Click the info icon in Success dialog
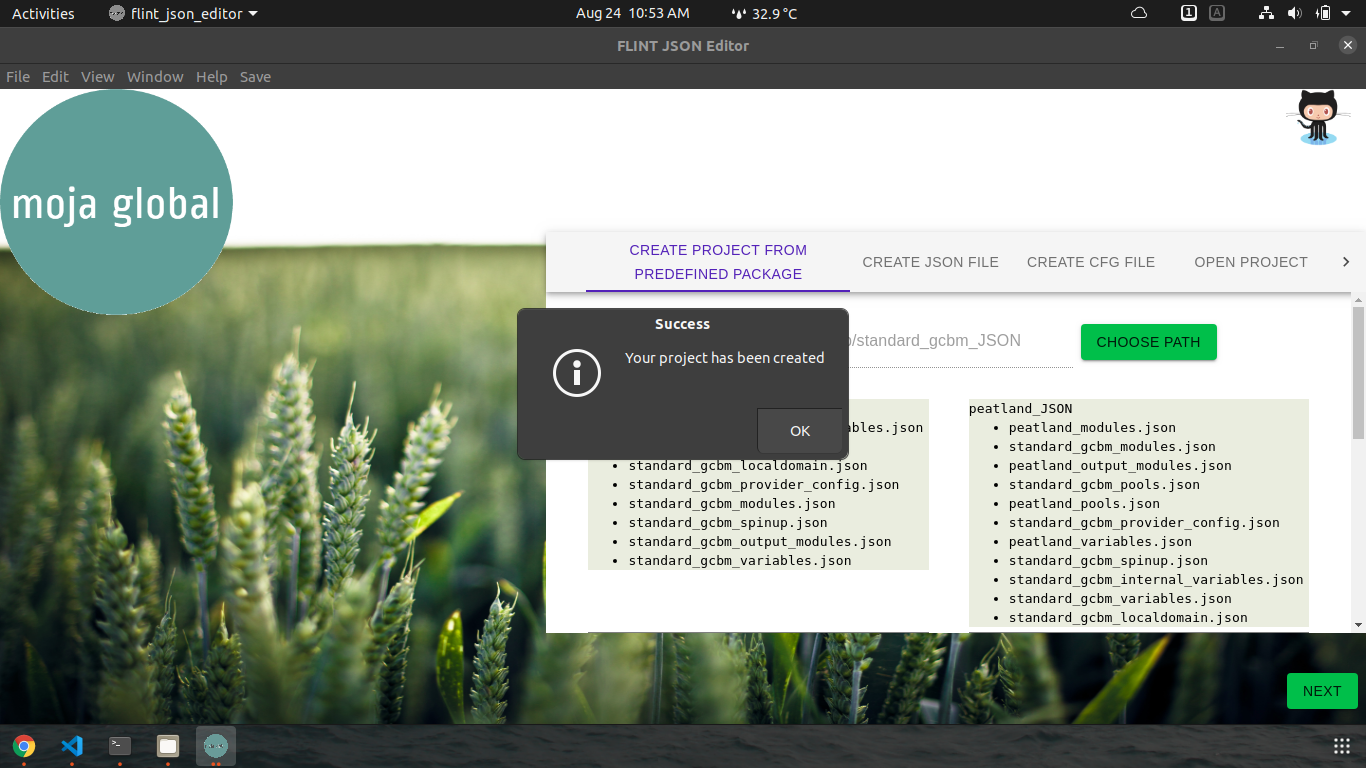Image resolution: width=1366 pixels, height=768 pixels. coord(577,373)
